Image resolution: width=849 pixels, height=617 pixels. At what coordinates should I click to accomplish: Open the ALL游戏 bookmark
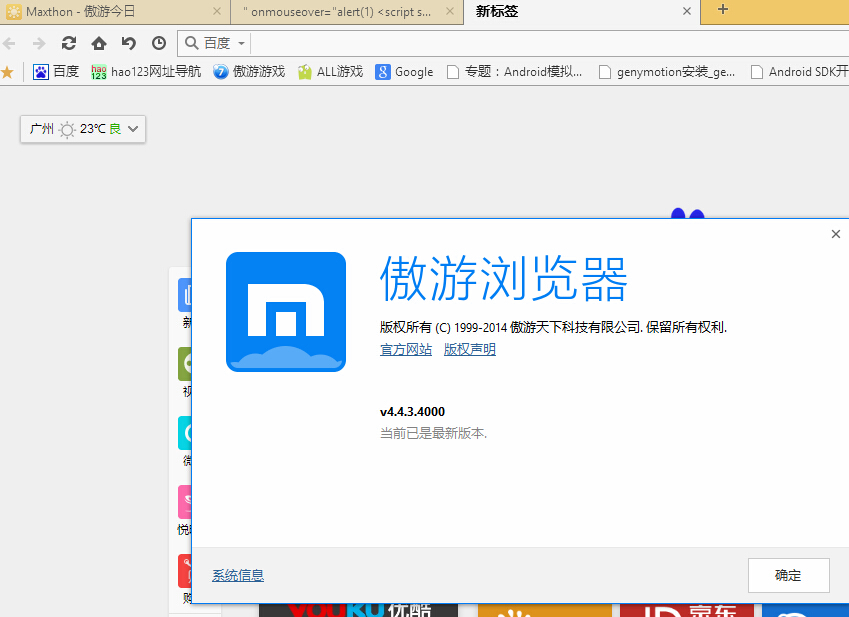click(330, 71)
